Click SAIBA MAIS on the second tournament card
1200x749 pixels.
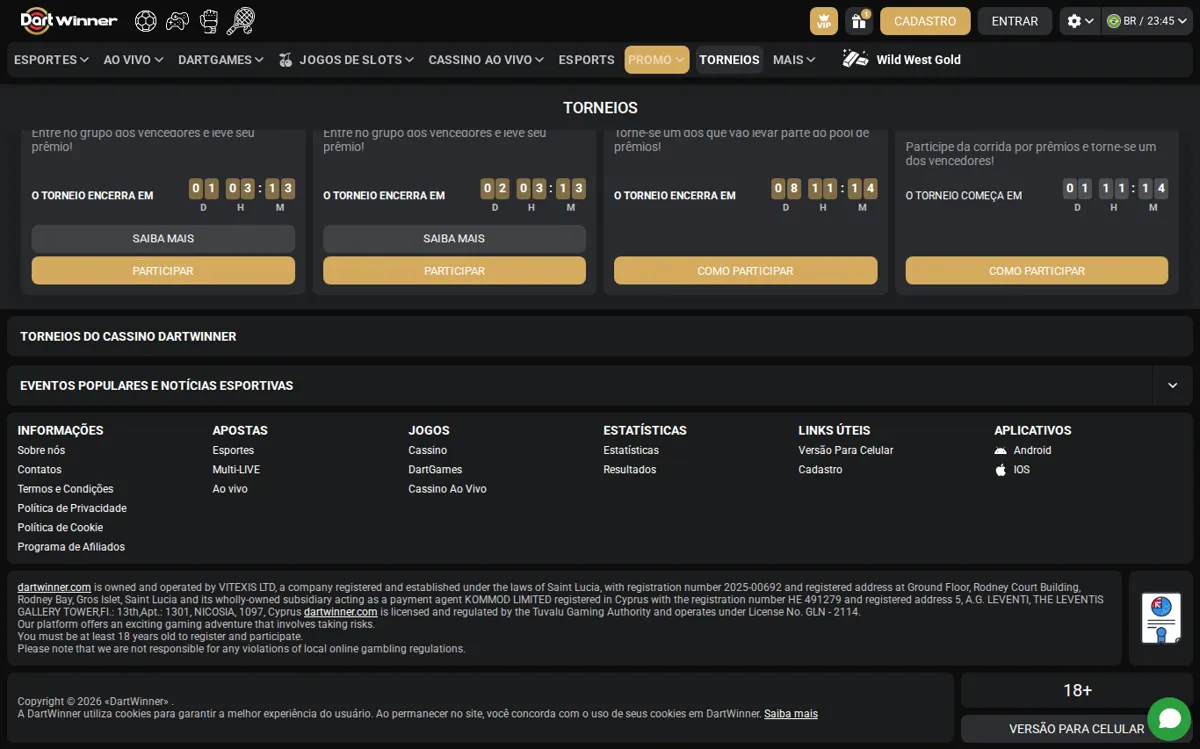coord(454,239)
